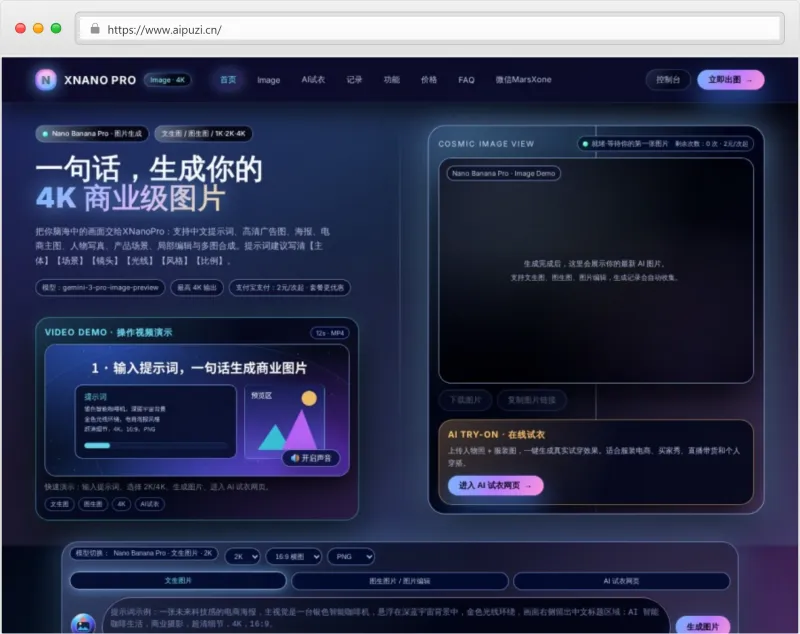Open the 首页 nav item

[x=228, y=80]
